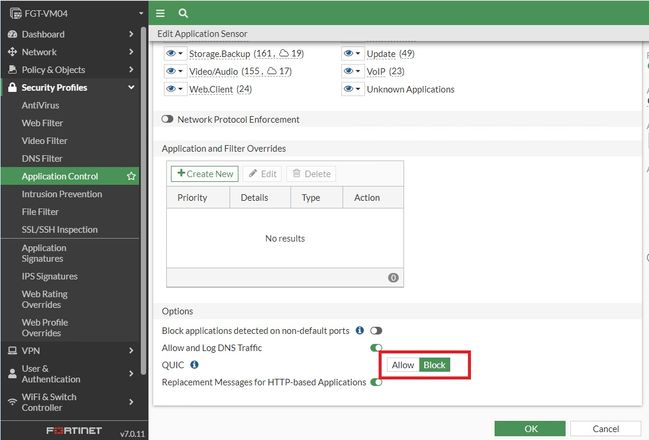Click the Policy & Objects icon
This screenshot has width=649, height=440.
click(12, 70)
